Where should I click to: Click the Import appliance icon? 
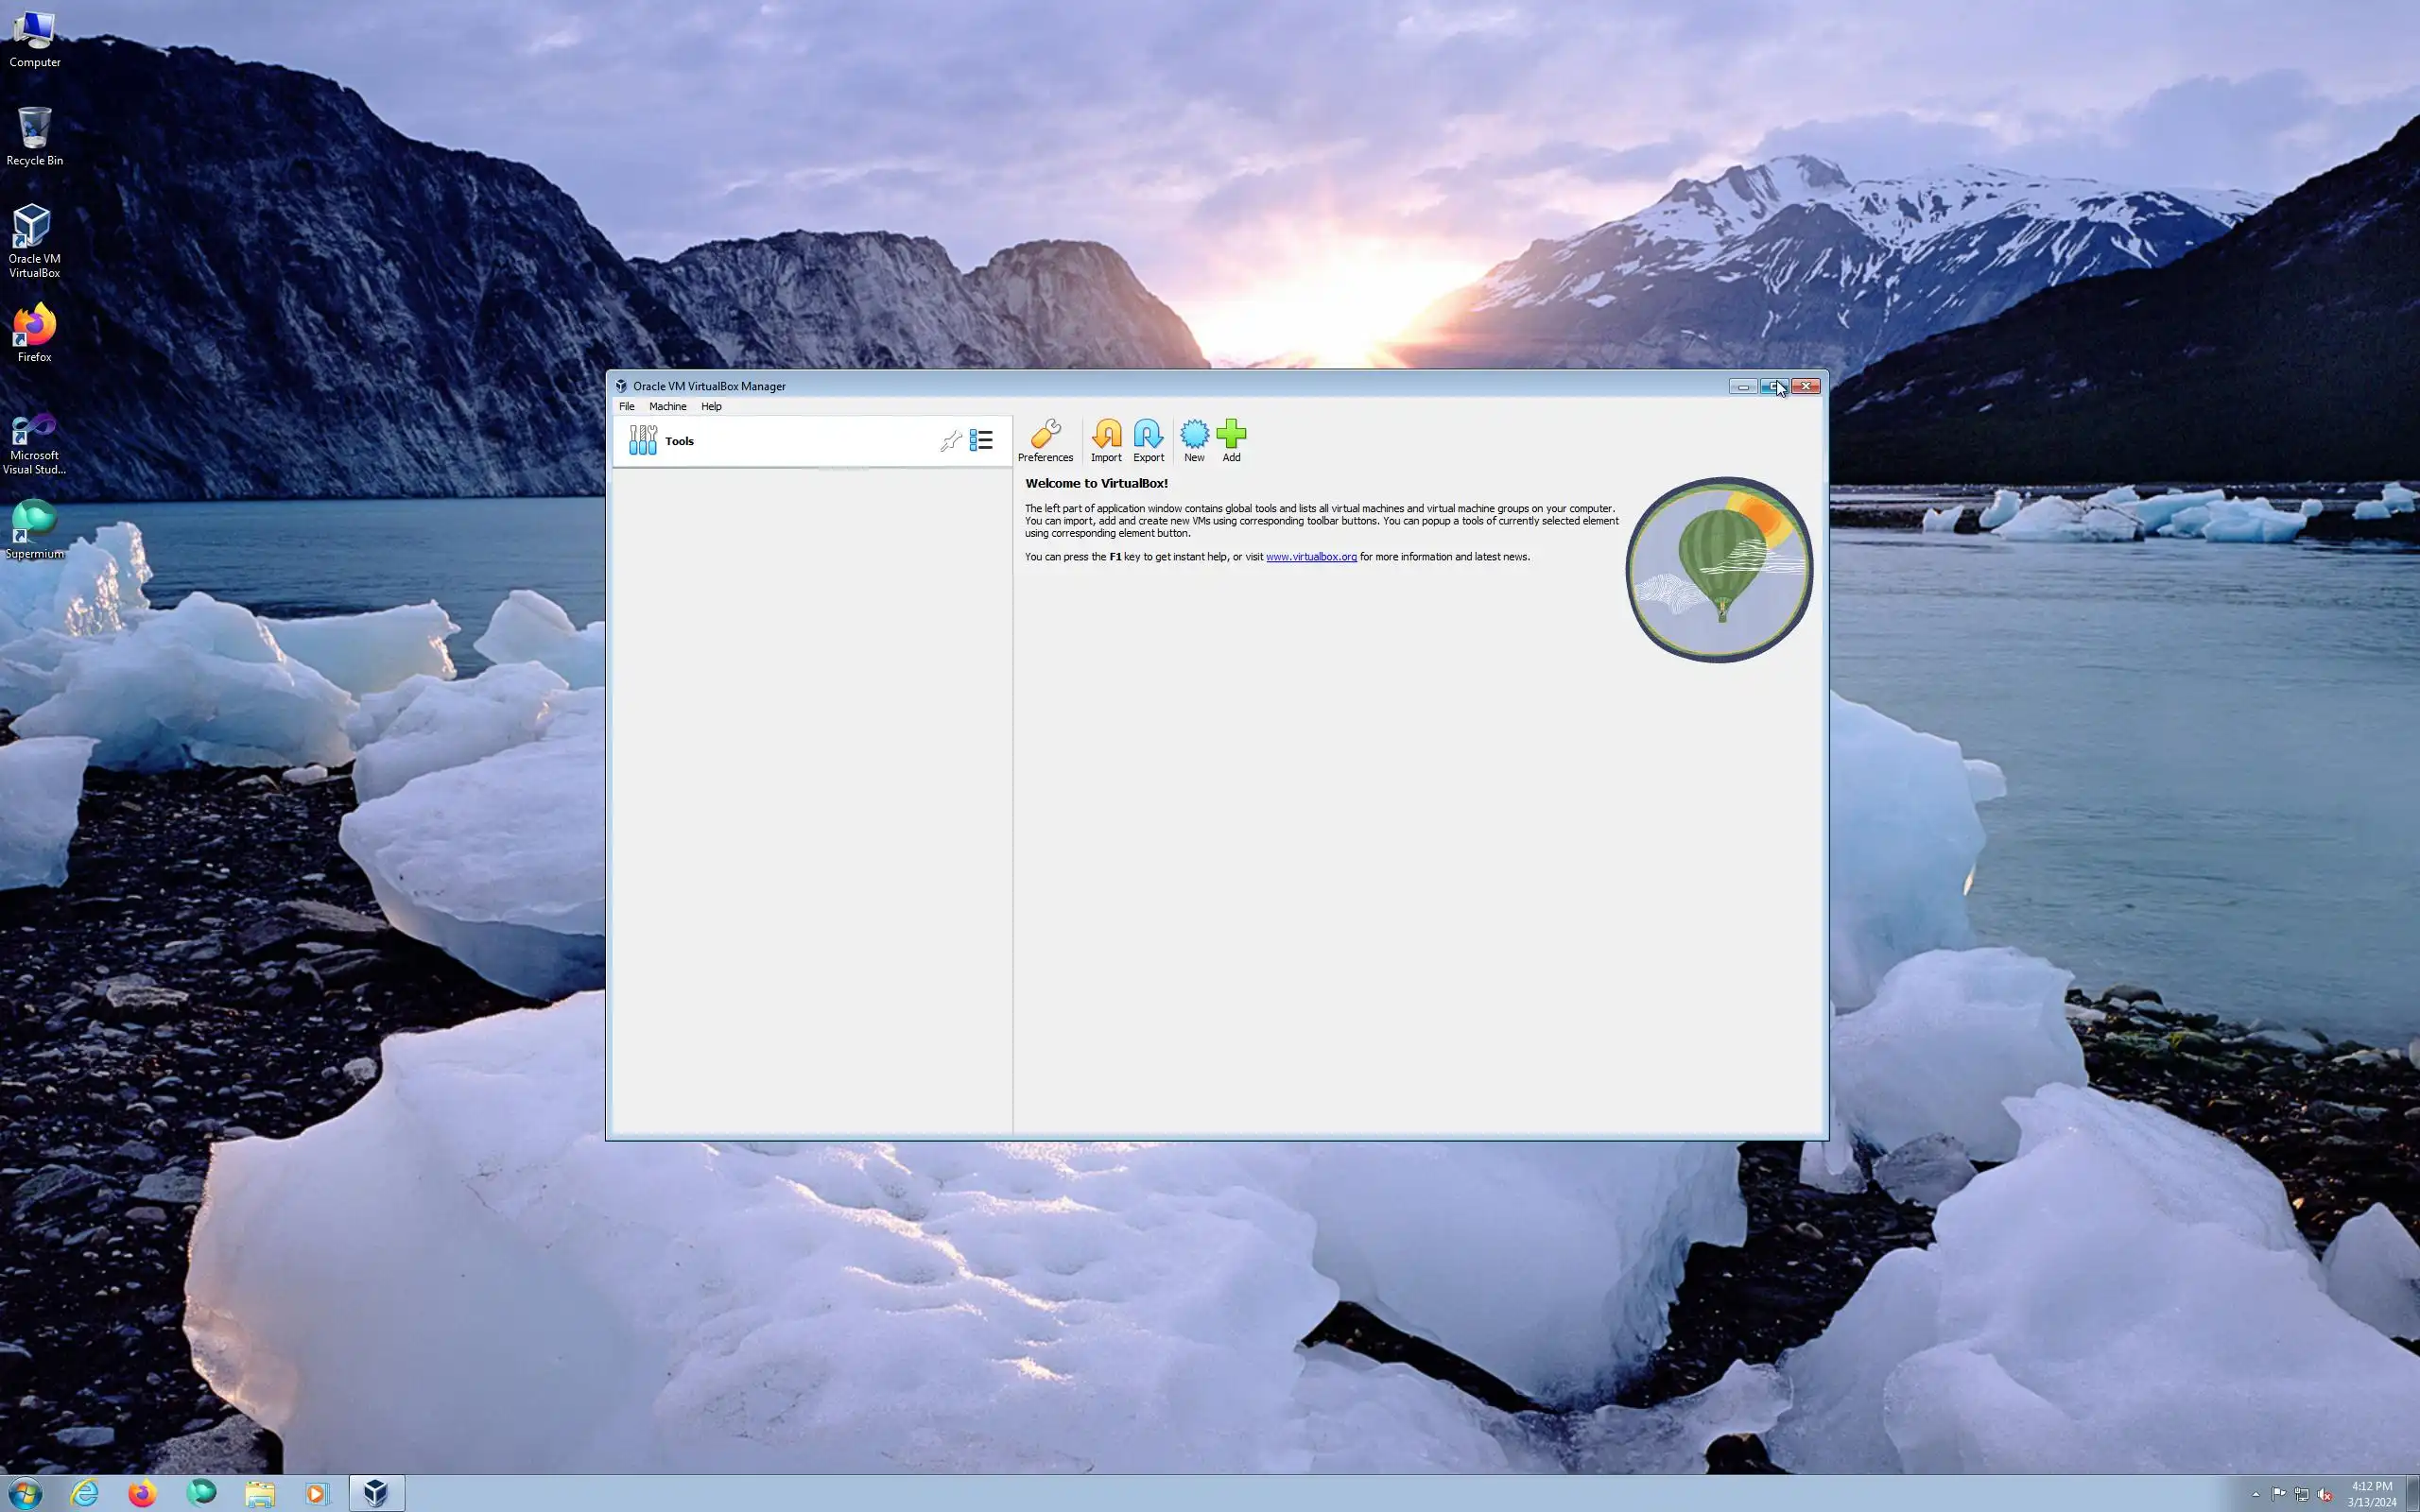click(1106, 440)
